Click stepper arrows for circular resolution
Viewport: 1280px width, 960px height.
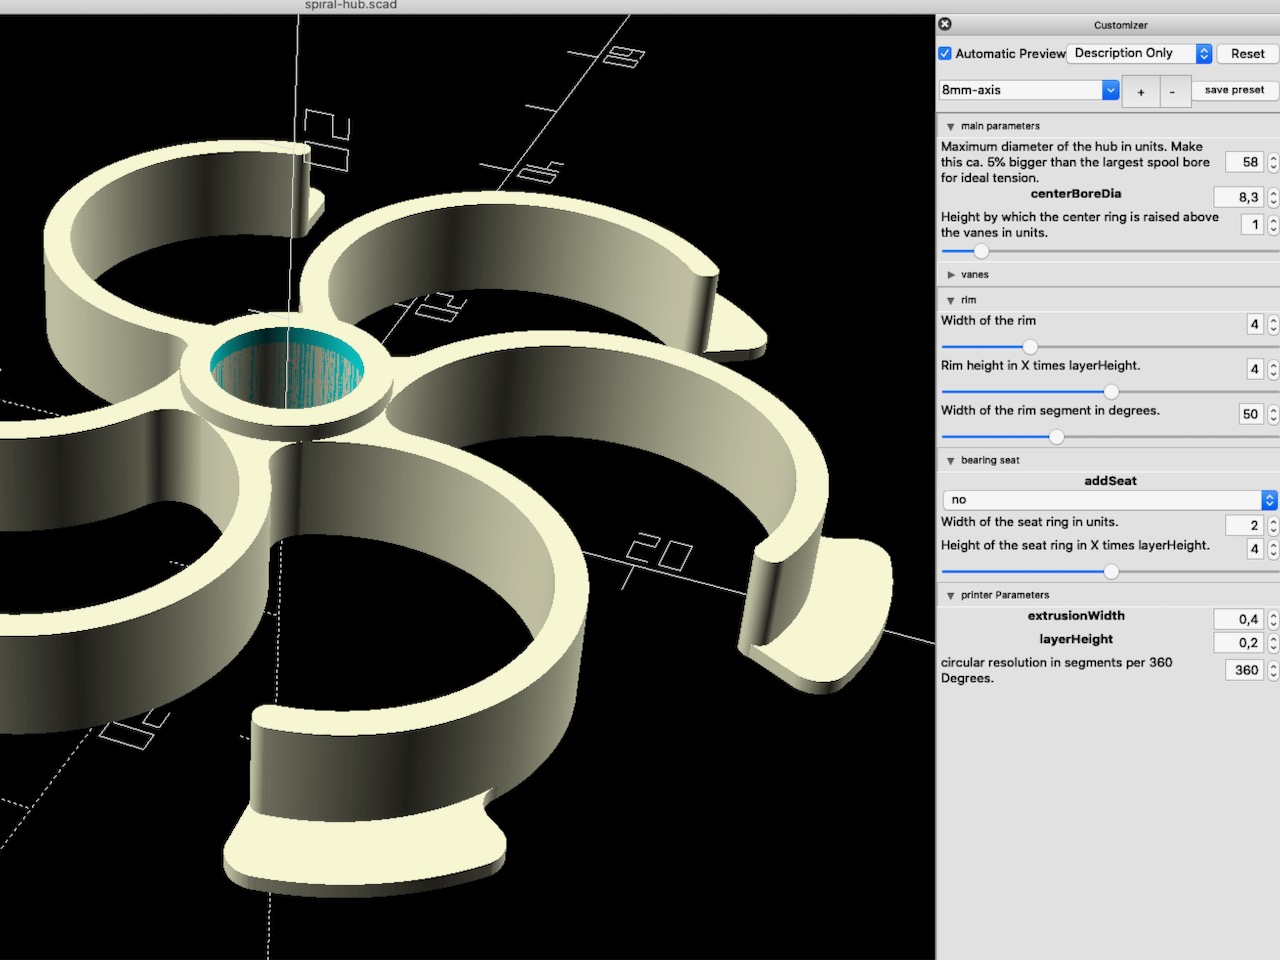[1272, 670]
